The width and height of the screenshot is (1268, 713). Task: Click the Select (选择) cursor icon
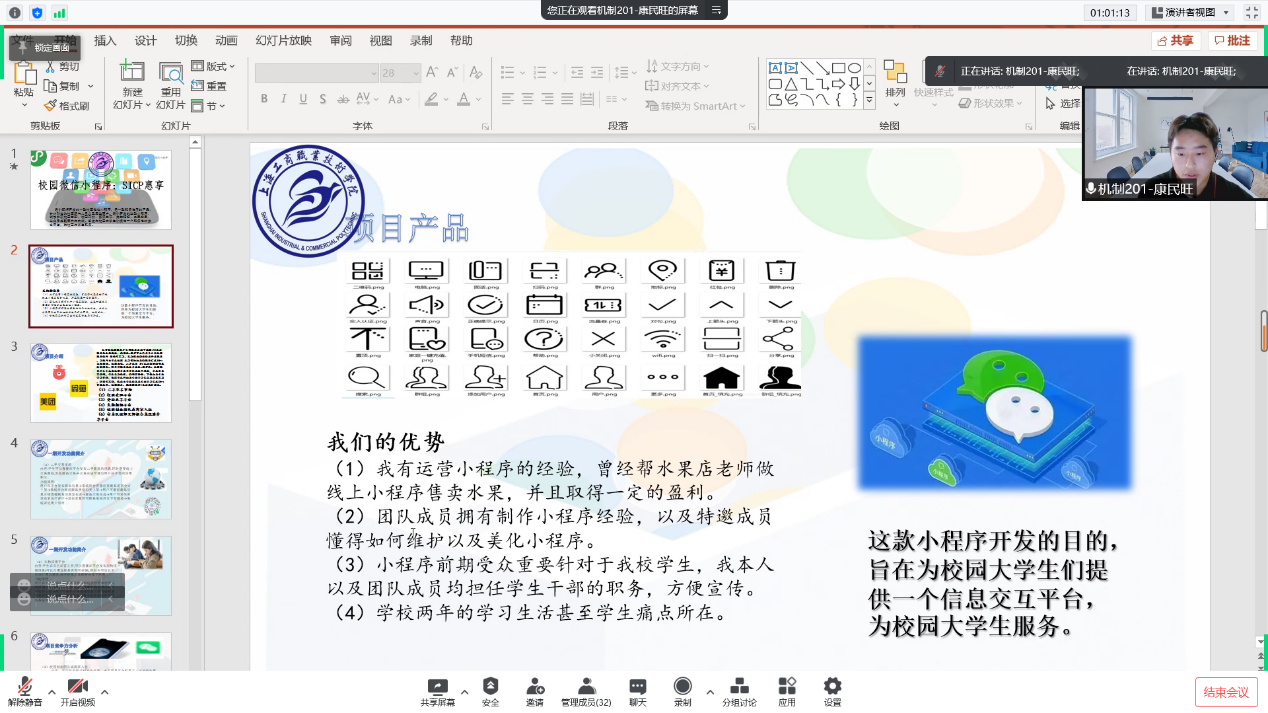(x=1050, y=103)
